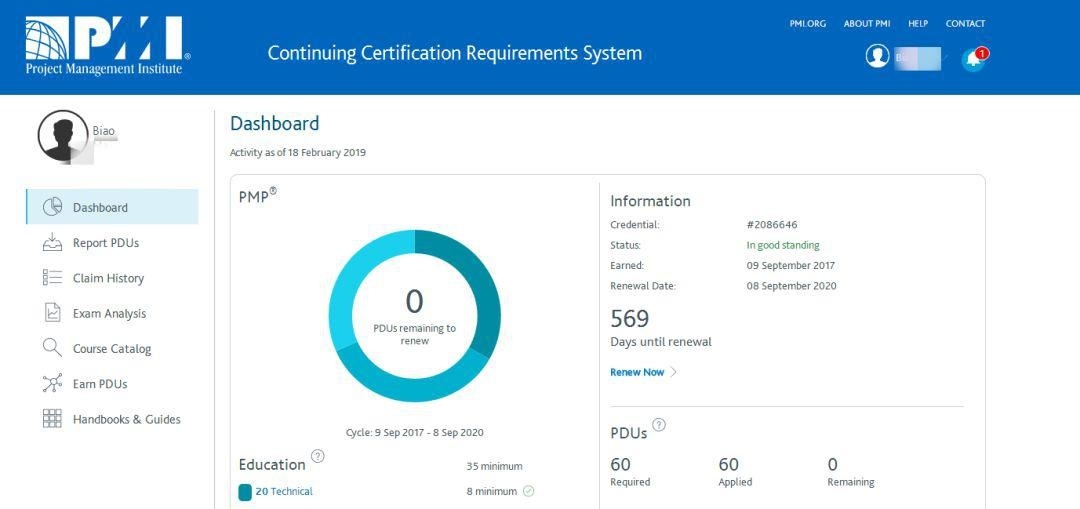Image resolution: width=1080 pixels, height=509 pixels.
Task: Open the notifications bell
Action: click(x=973, y=59)
